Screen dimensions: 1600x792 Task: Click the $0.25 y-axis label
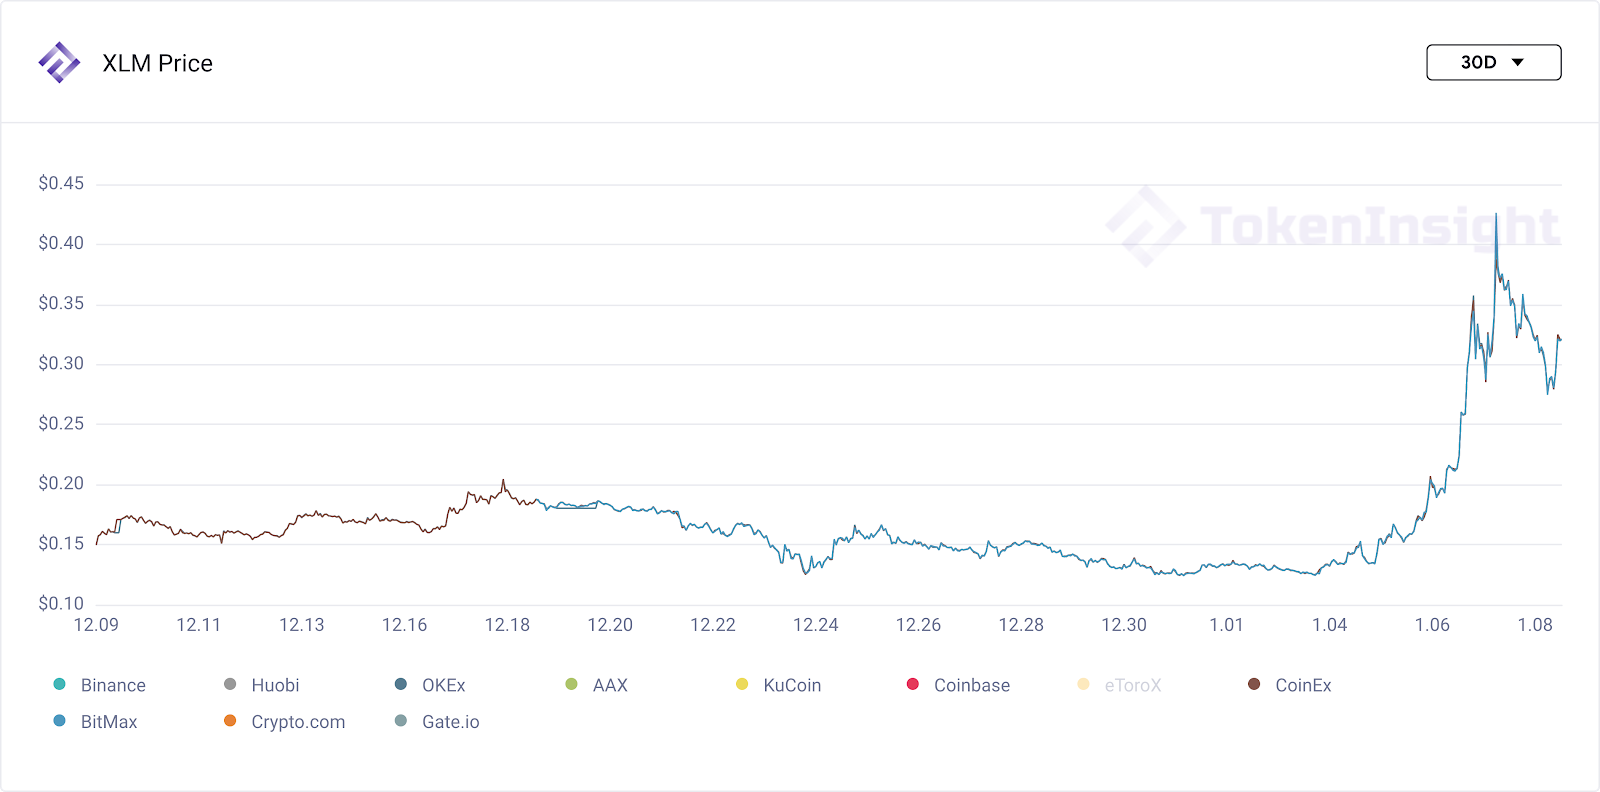tap(61, 423)
